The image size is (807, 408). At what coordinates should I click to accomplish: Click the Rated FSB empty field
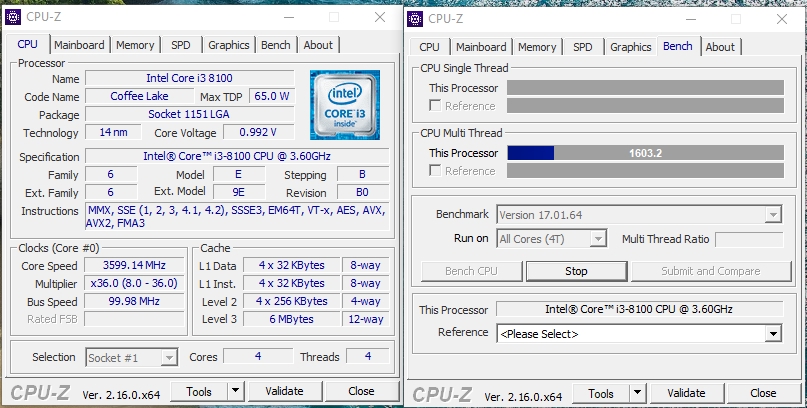coord(134,319)
